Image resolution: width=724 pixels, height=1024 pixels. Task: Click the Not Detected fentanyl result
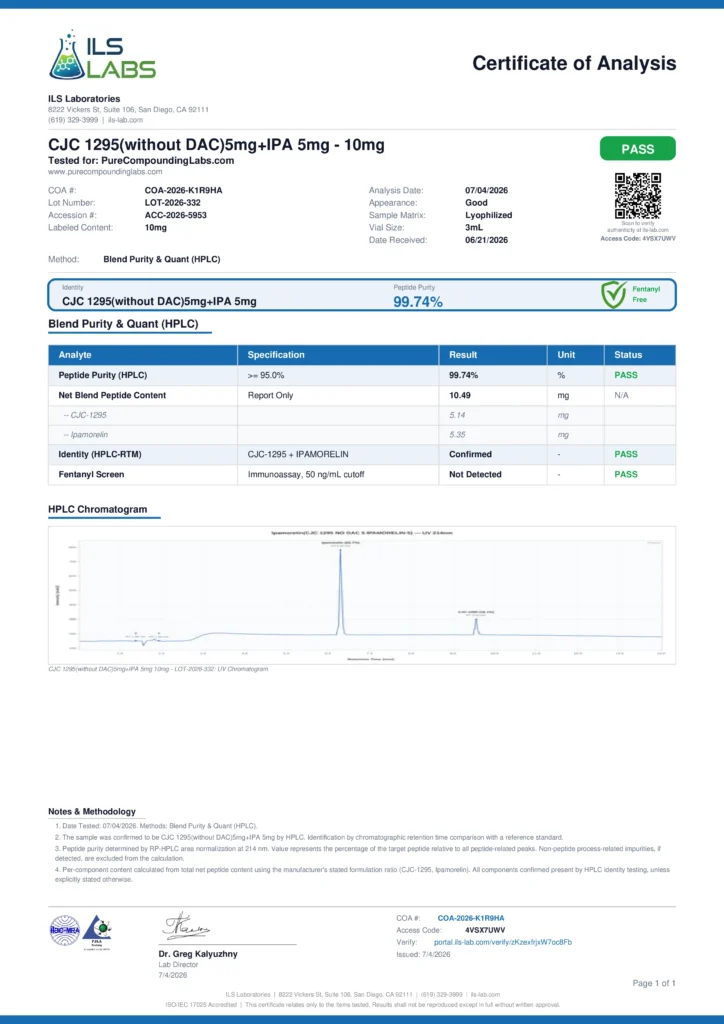(x=475, y=474)
